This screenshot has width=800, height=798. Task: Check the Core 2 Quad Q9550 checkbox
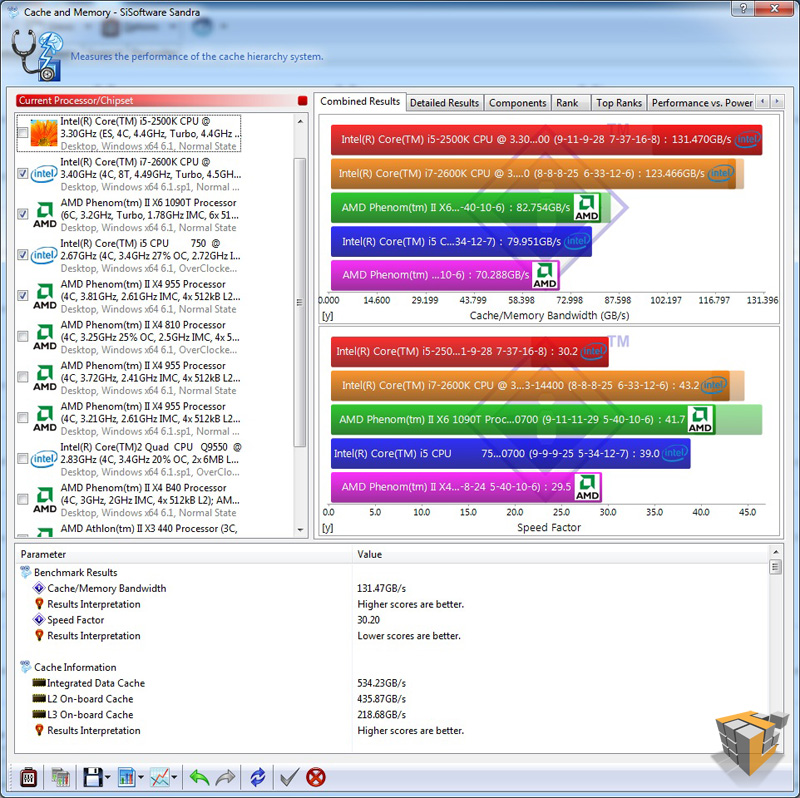(x=22, y=458)
